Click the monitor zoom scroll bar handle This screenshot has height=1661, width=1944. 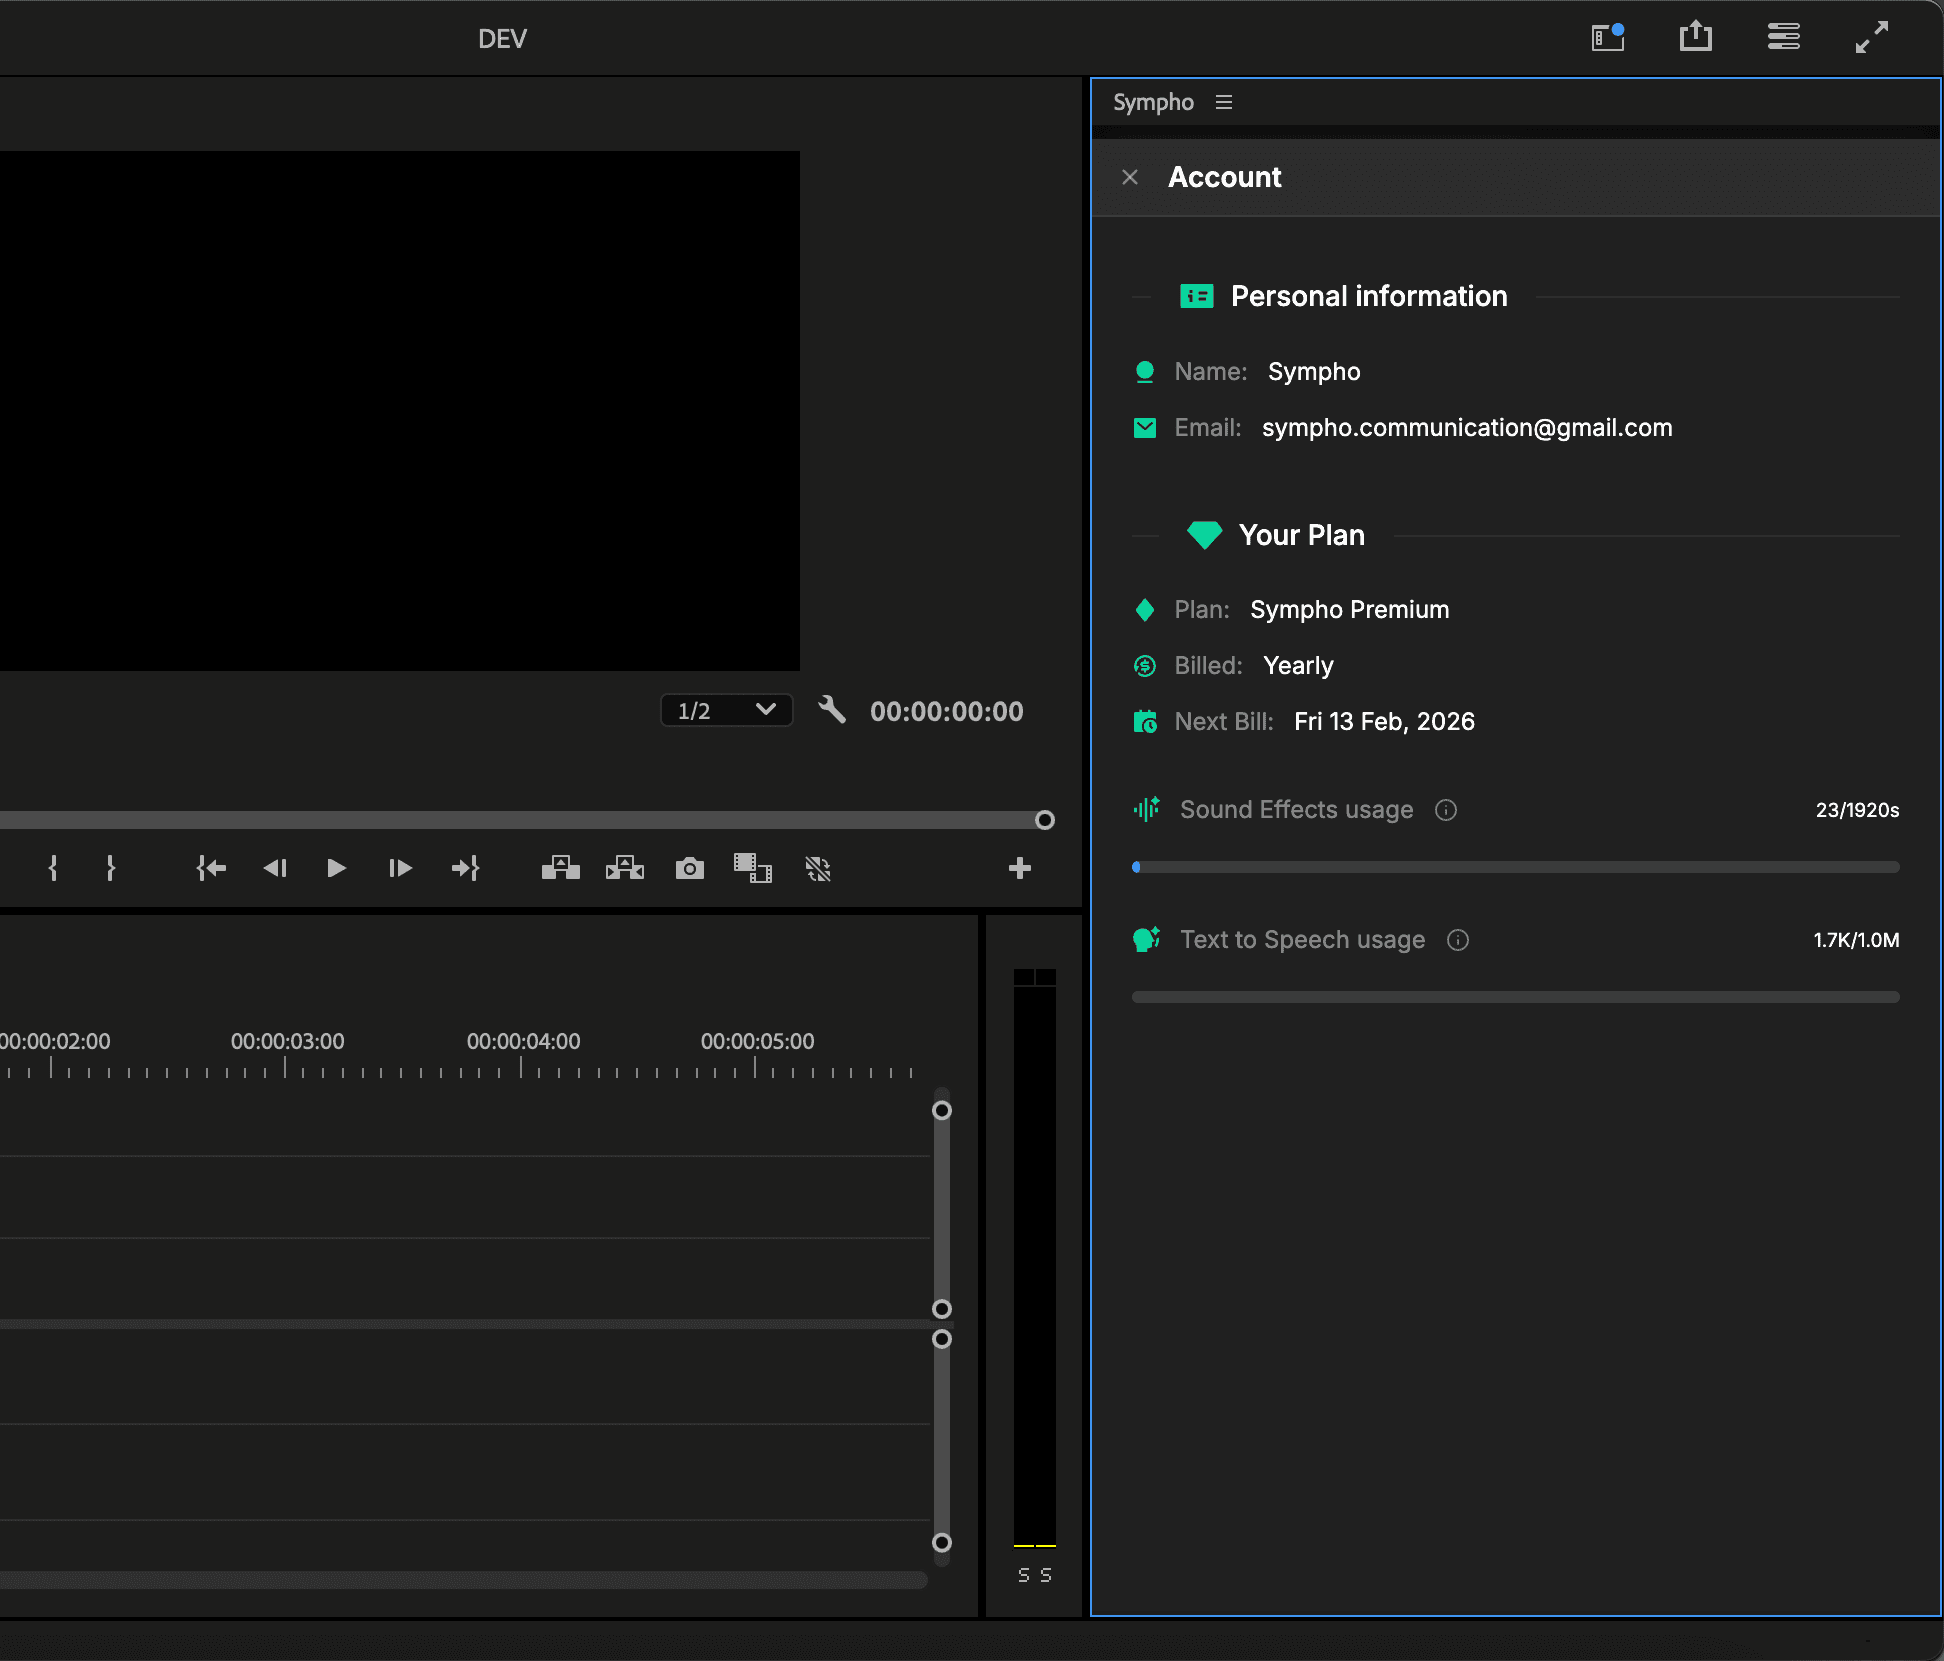1045,820
